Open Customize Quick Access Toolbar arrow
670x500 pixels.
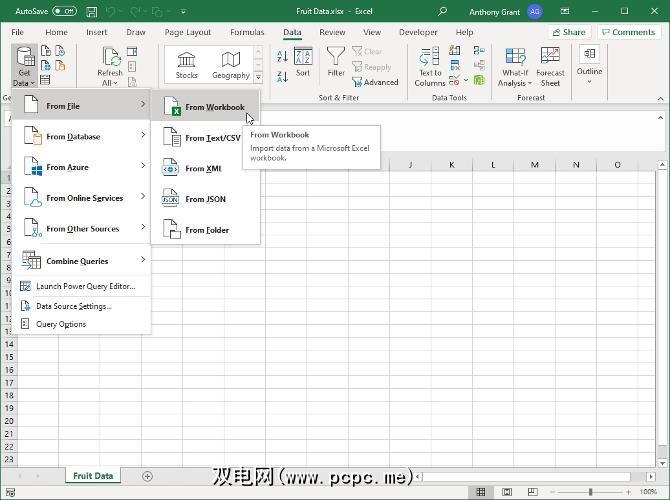[x=183, y=12]
